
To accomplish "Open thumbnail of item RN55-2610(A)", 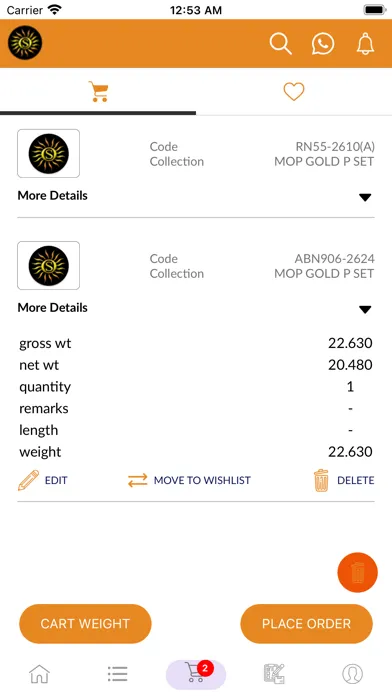I will coord(48,154).
